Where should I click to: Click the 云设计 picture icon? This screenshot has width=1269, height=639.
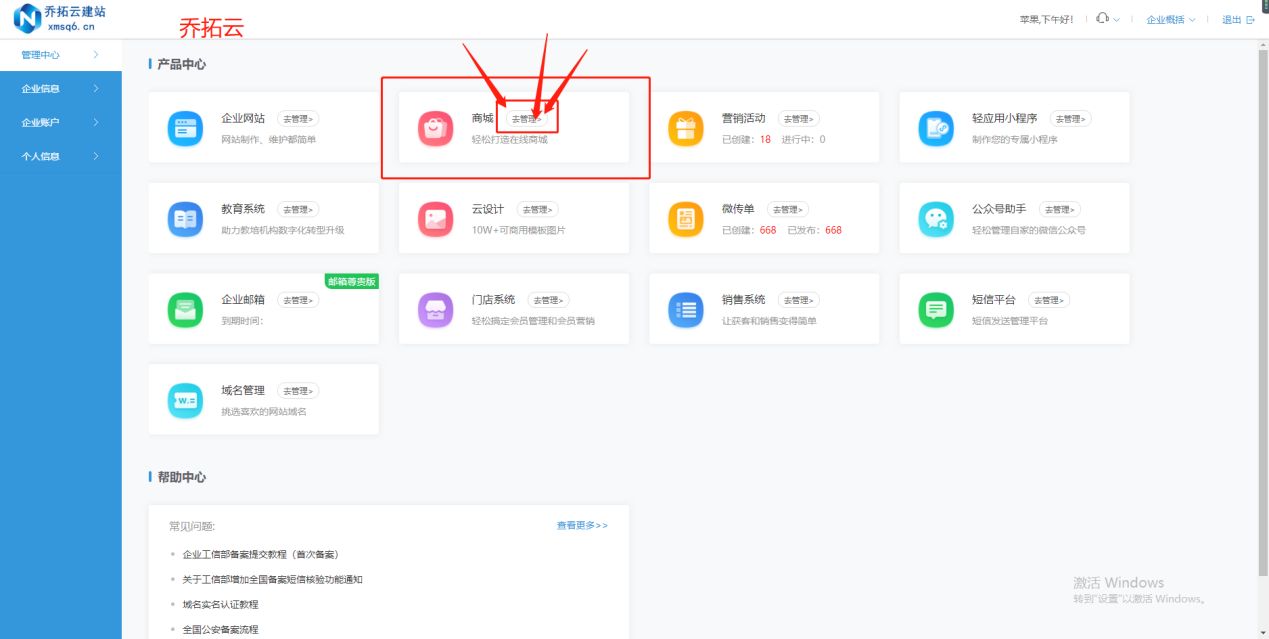coord(434,218)
